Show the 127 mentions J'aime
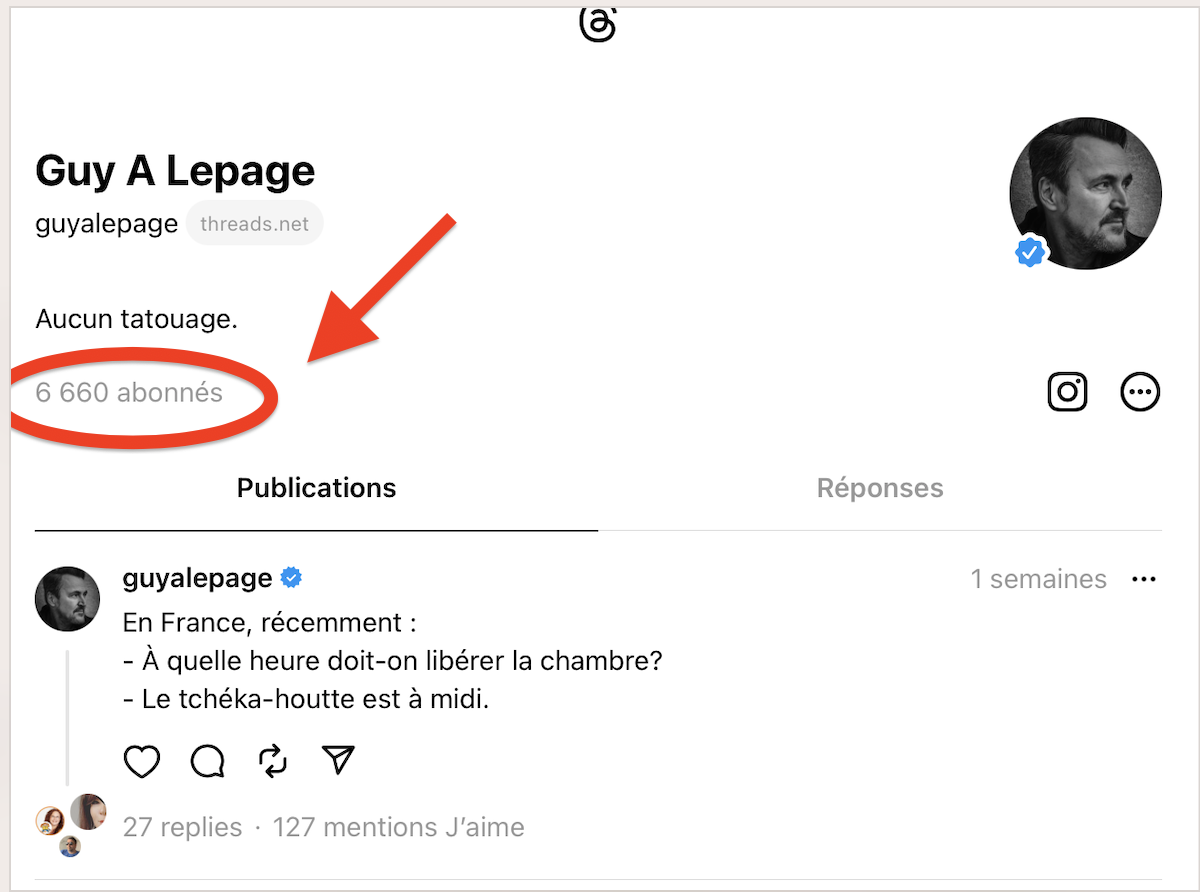This screenshot has width=1200, height=892. pos(398,828)
